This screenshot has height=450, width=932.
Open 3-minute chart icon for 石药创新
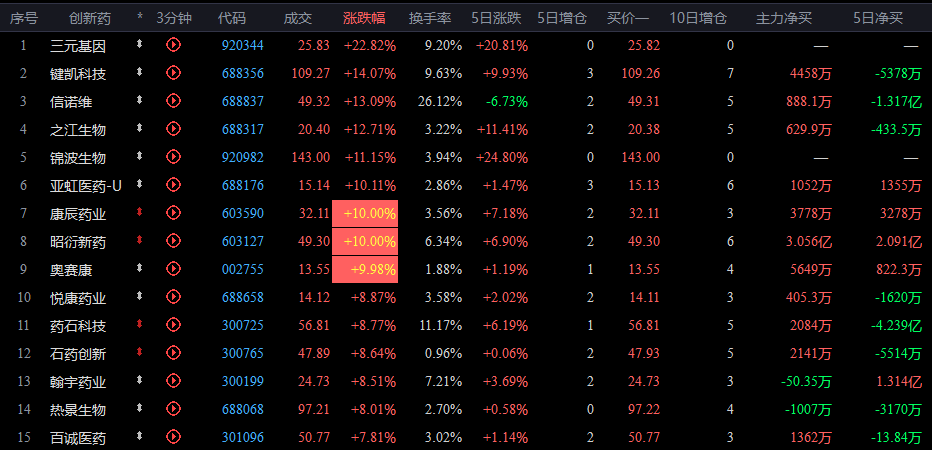tap(173, 353)
